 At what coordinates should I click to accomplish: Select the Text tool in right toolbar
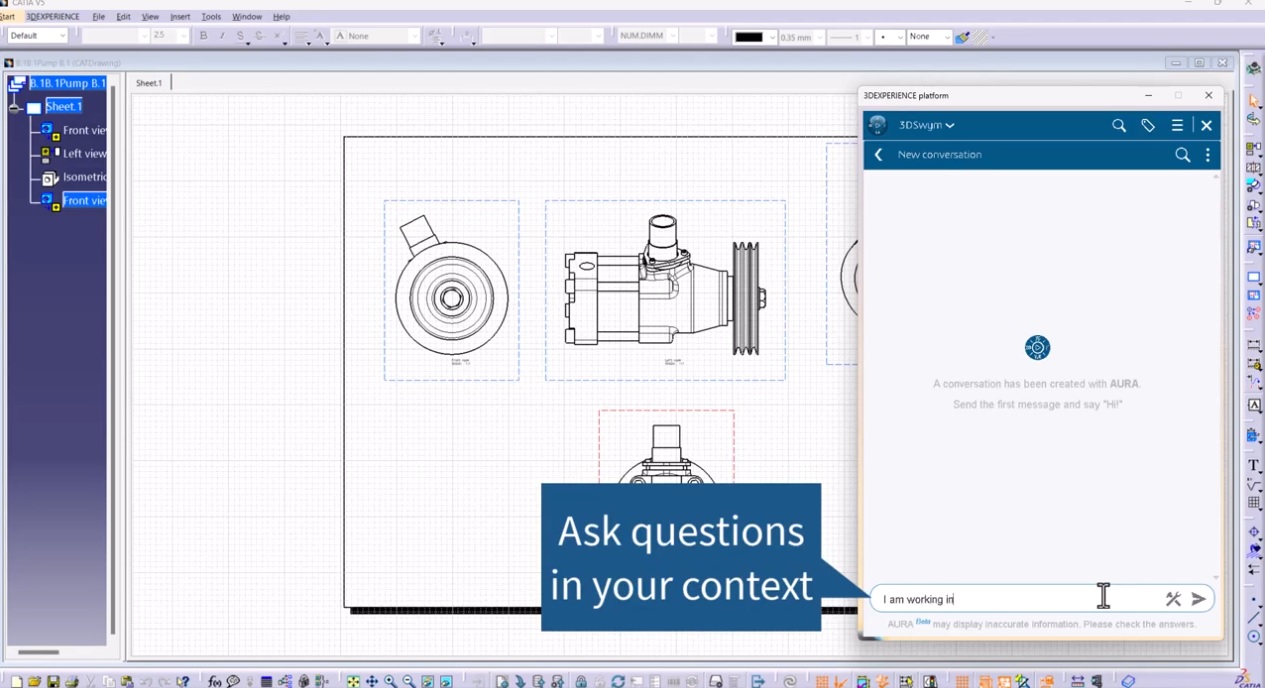pos(1253,465)
